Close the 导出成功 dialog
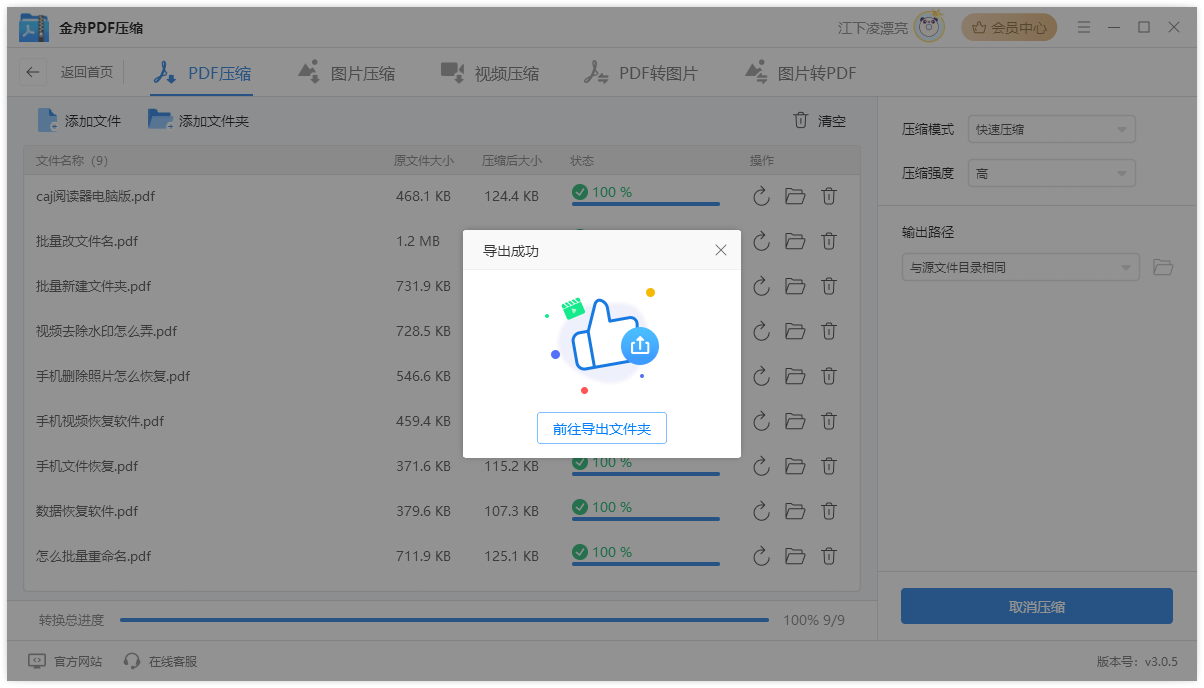 point(721,251)
